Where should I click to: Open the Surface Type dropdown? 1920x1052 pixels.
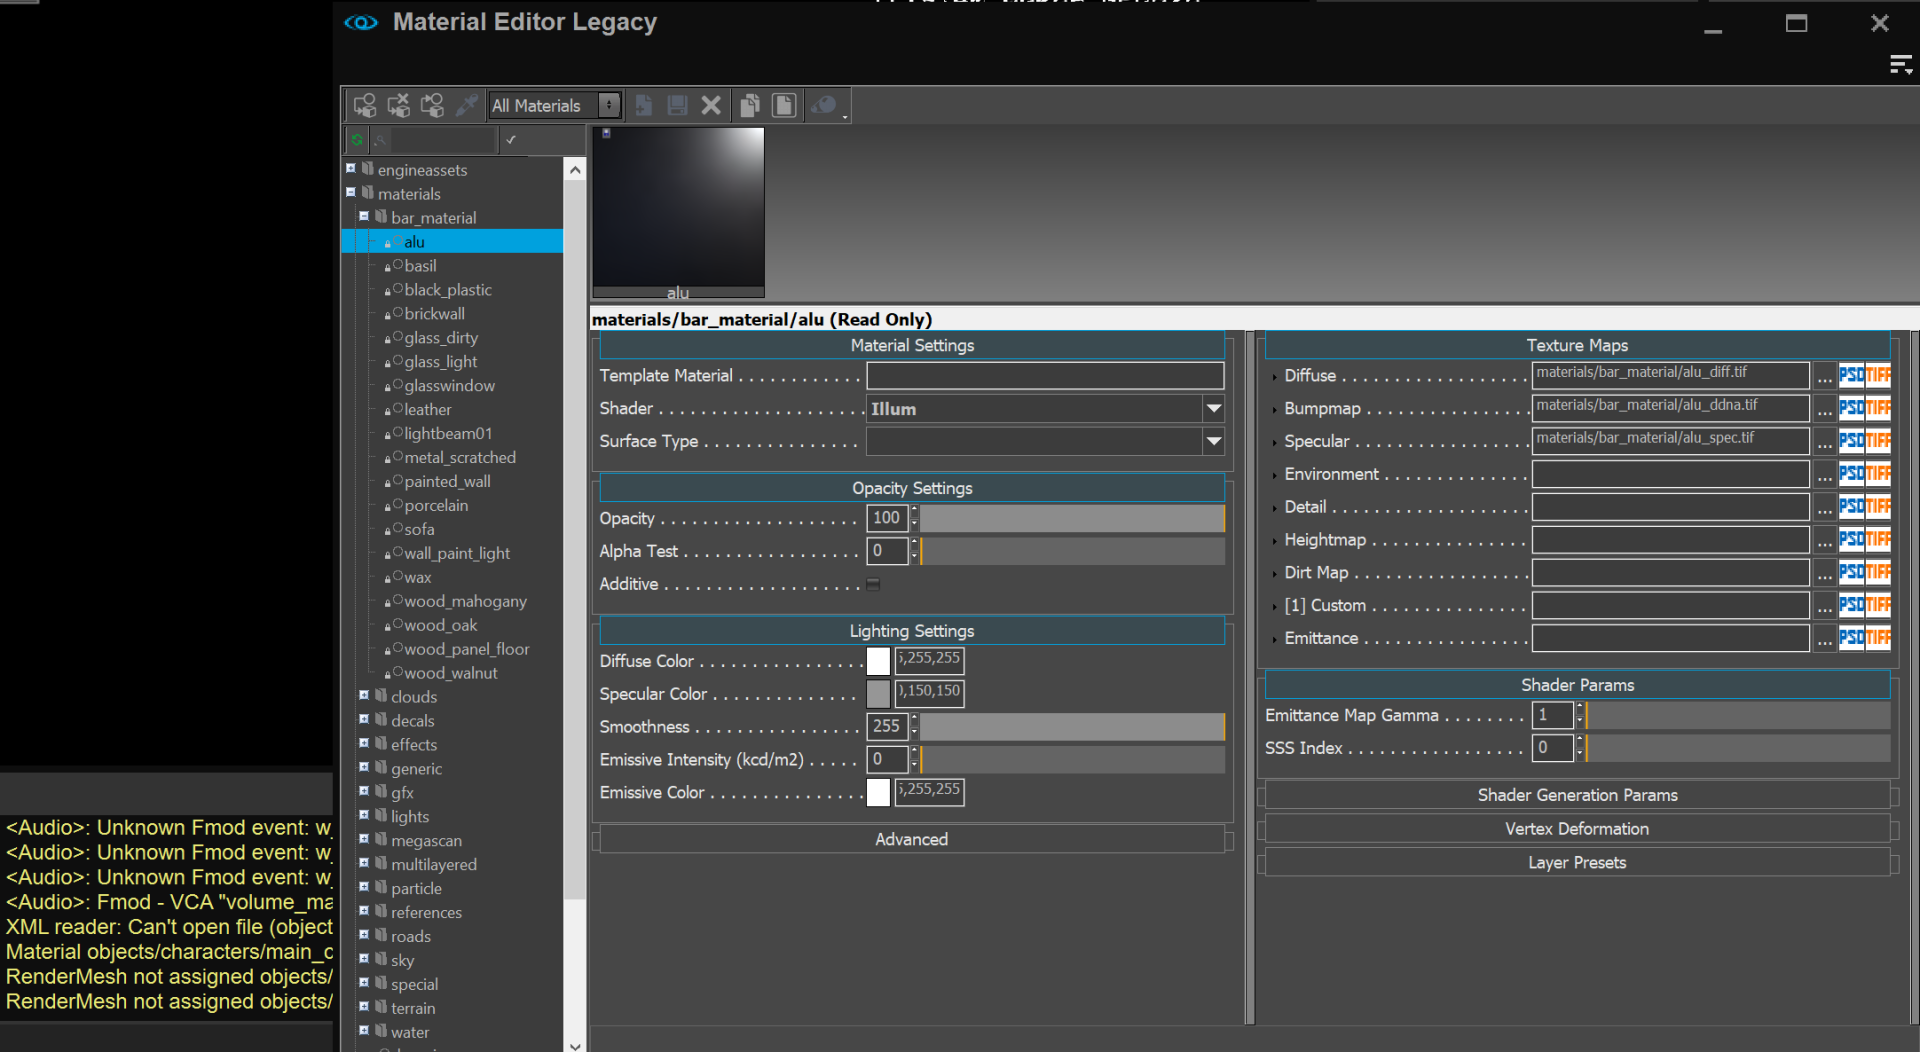click(x=1213, y=441)
